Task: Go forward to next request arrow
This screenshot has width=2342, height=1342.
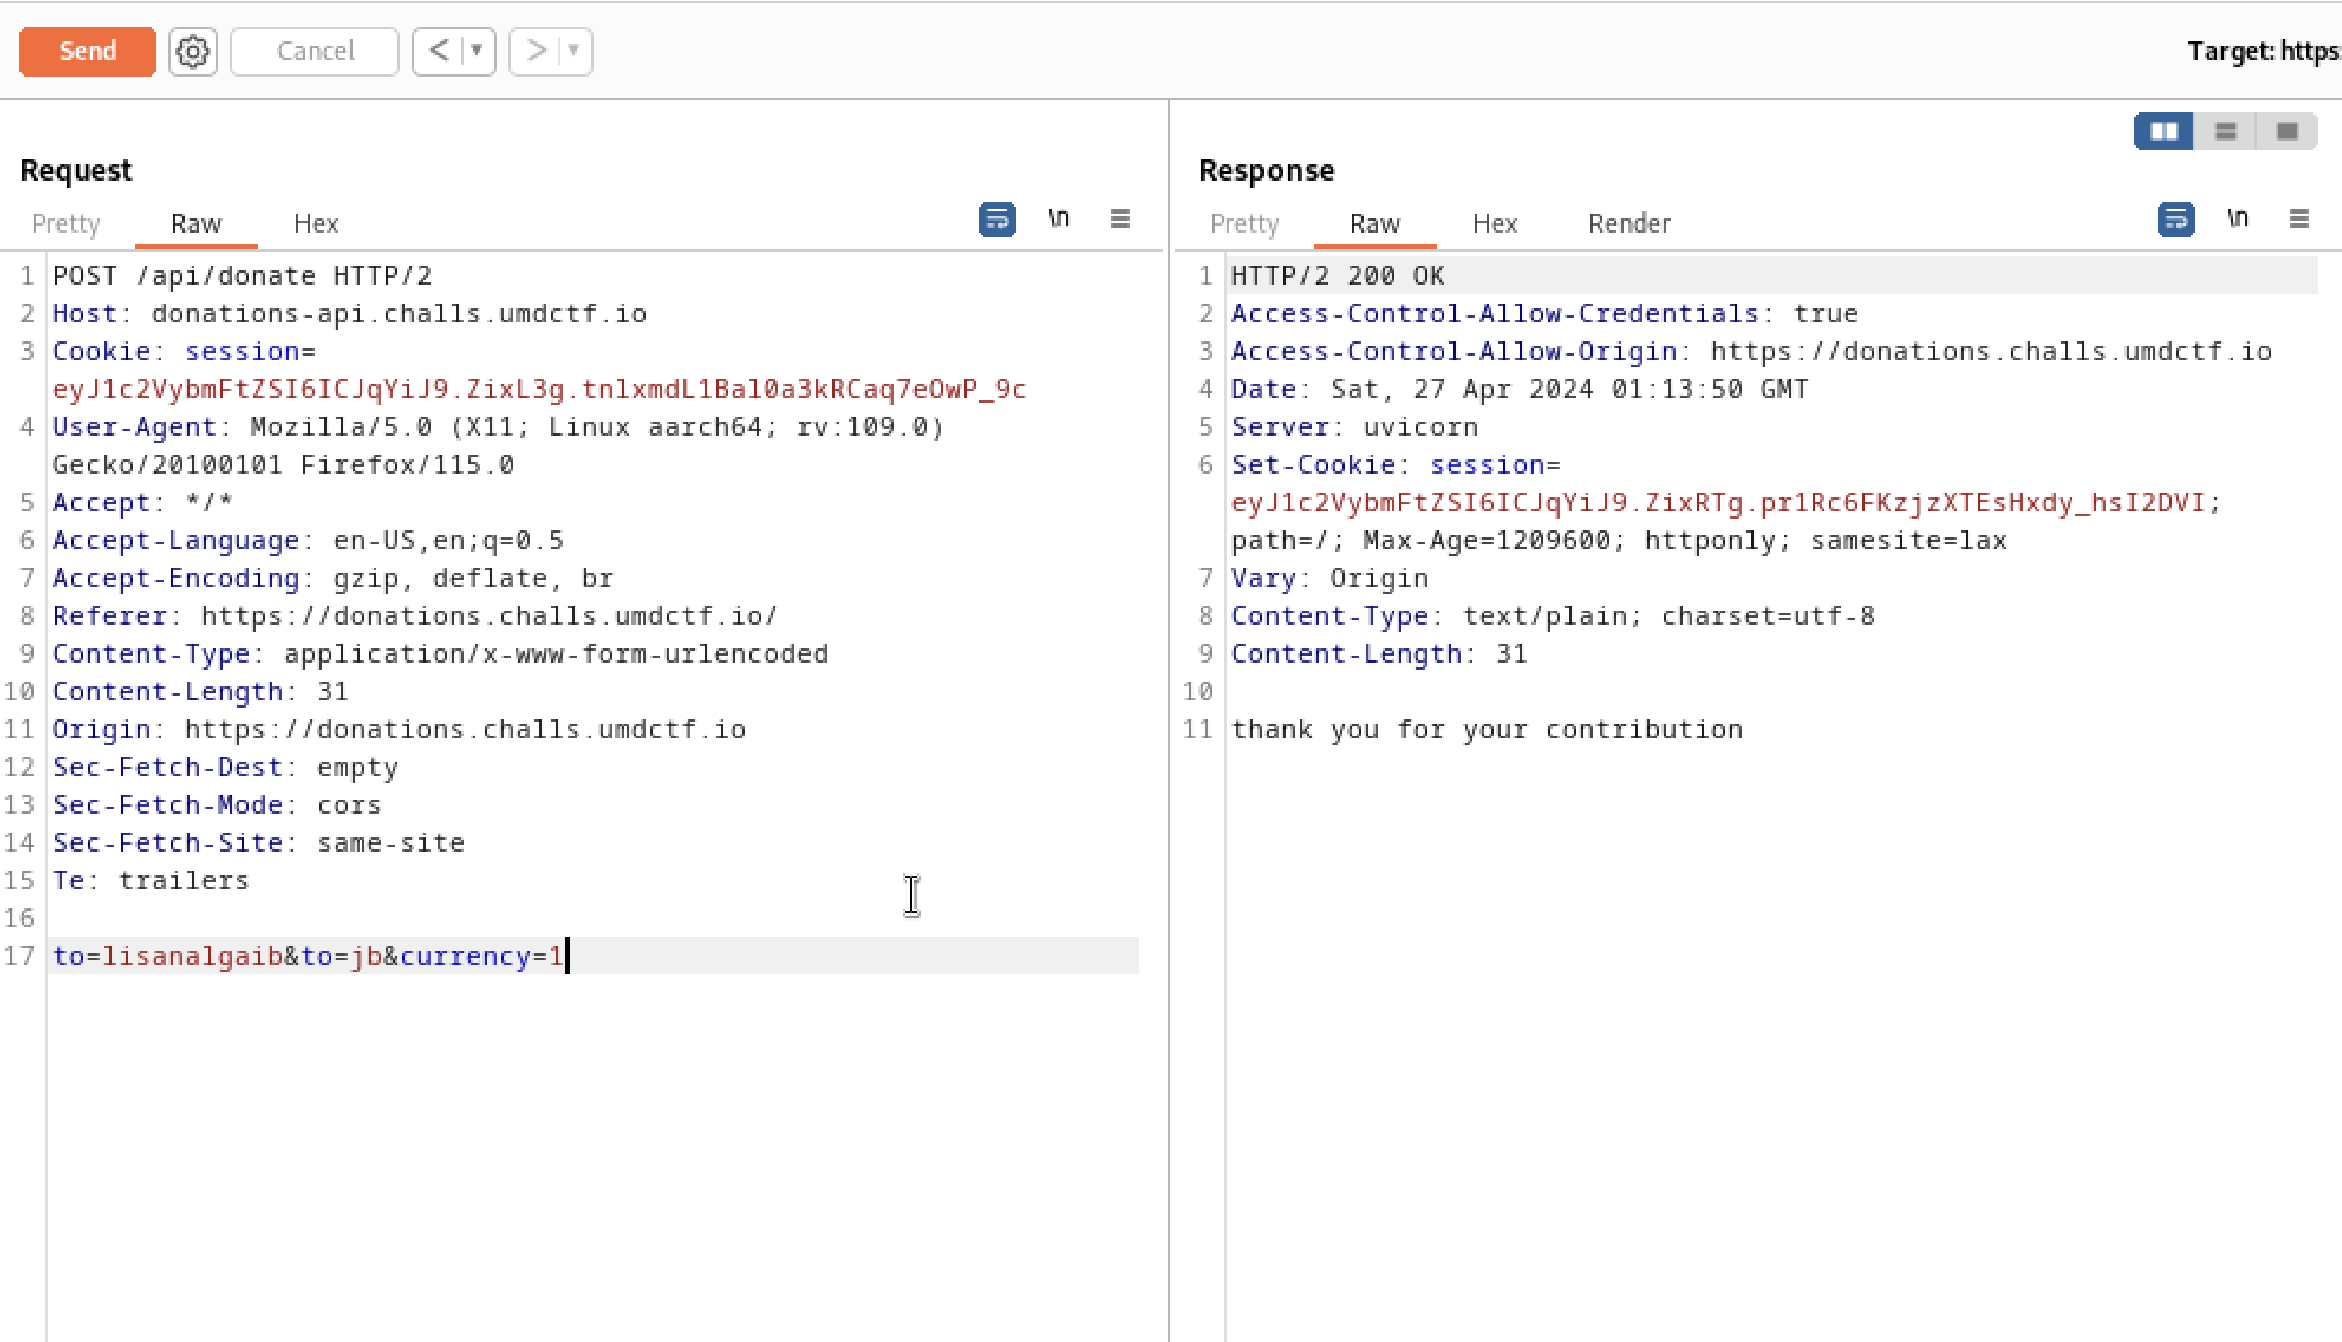Action: point(536,51)
